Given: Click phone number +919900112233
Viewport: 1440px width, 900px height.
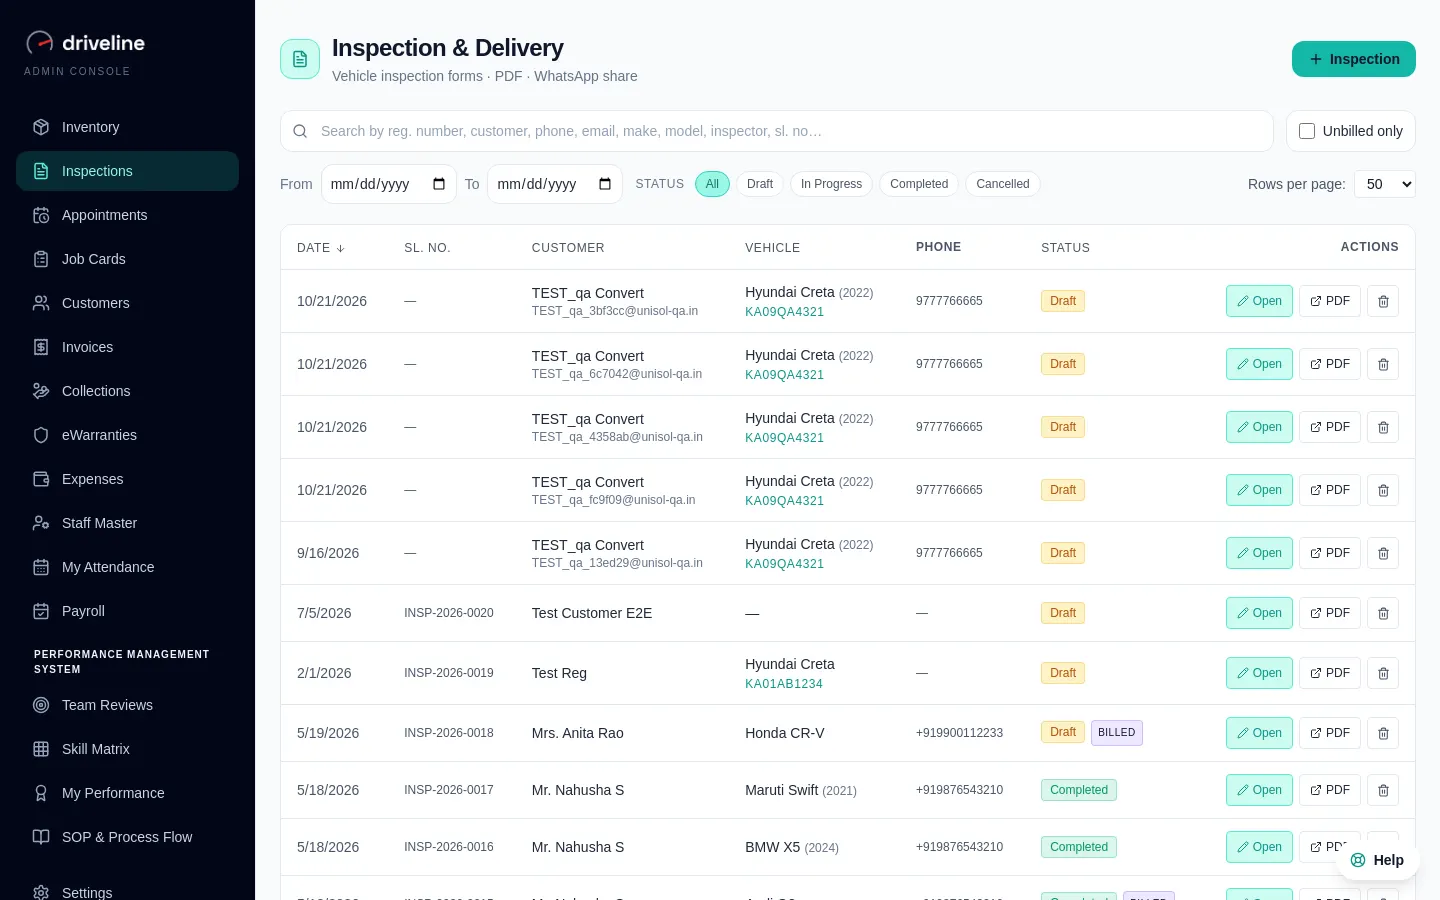Looking at the screenshot, I should 959,733.
